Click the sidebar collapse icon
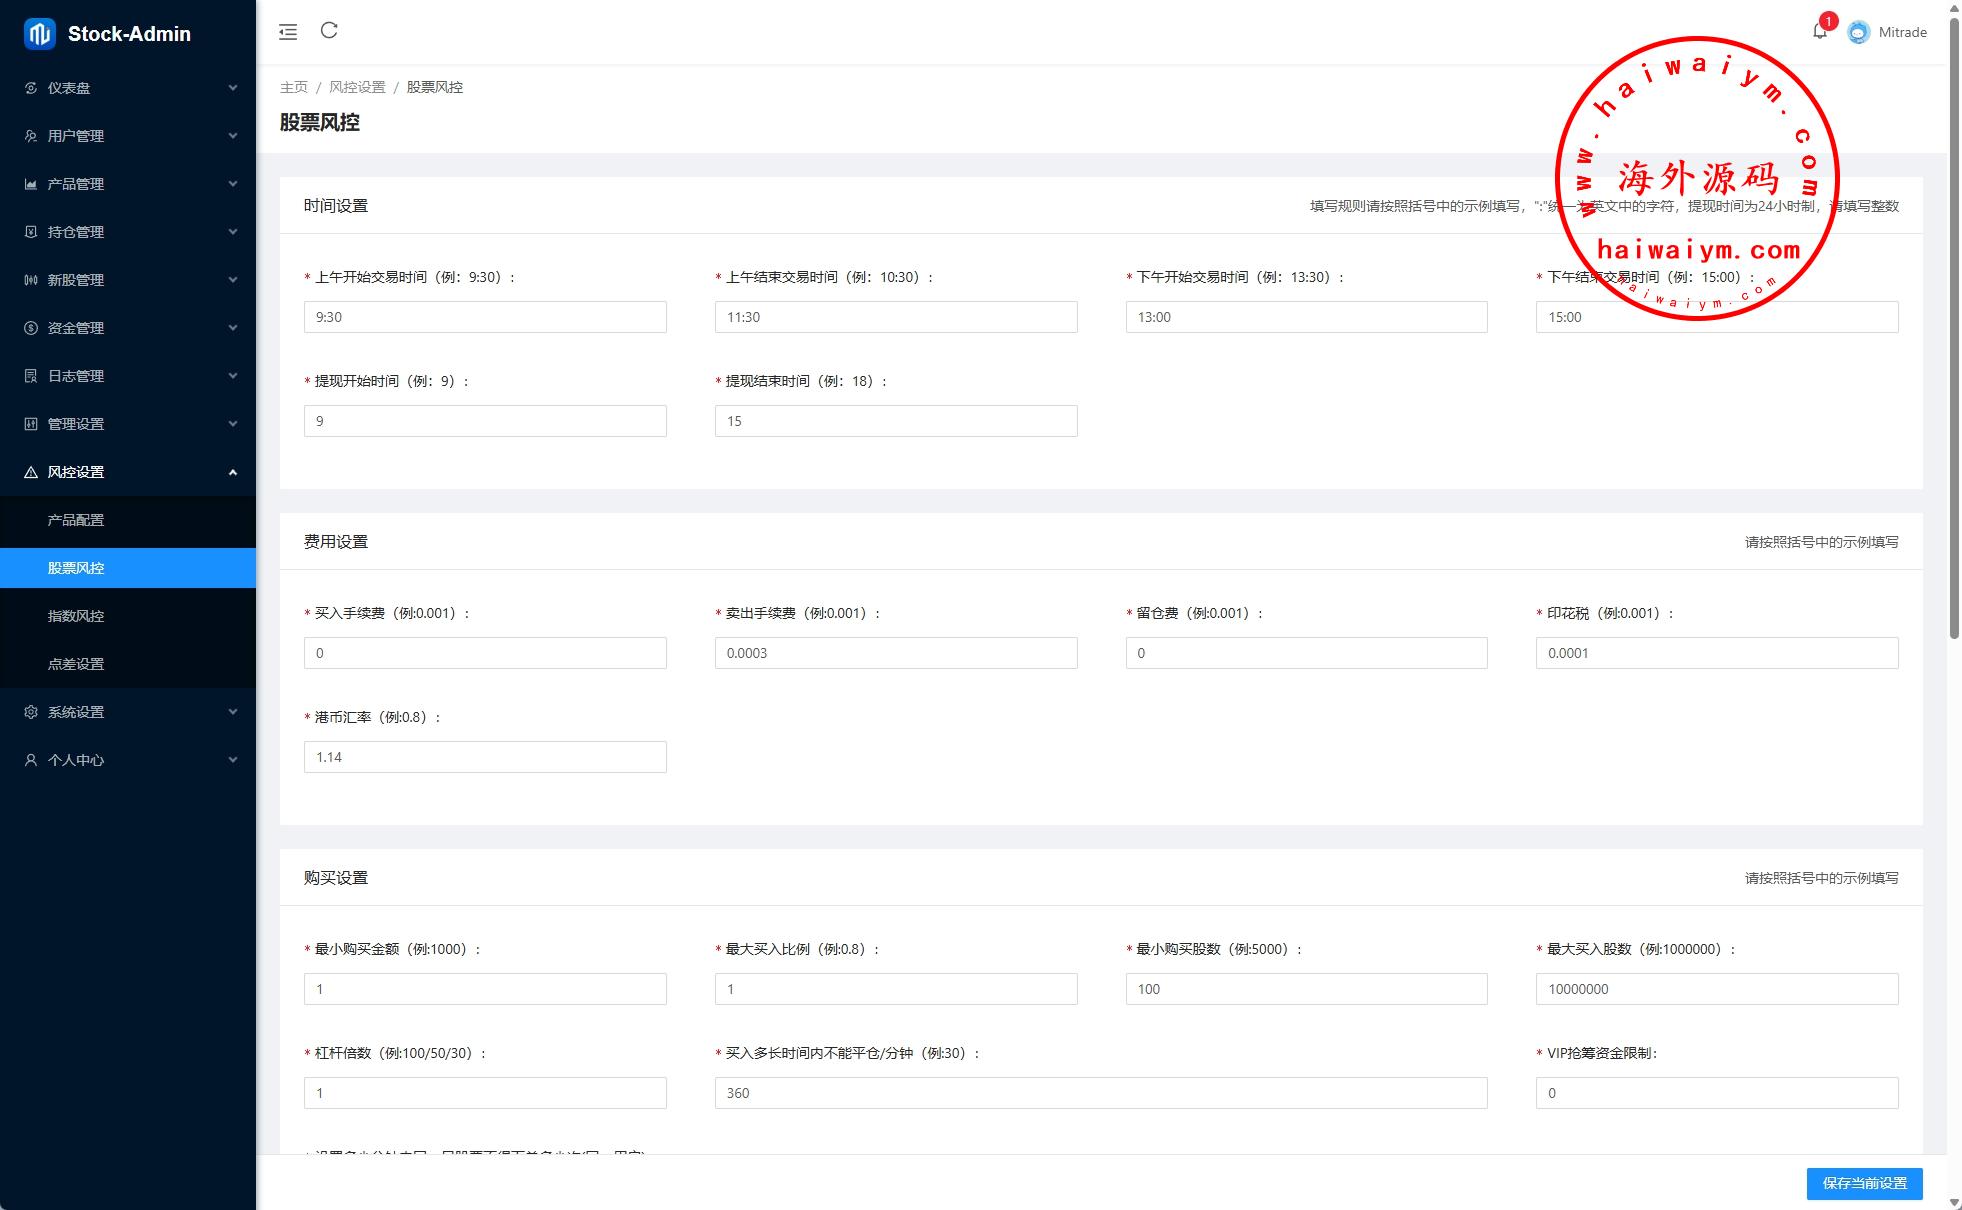 tap(288, 32)
